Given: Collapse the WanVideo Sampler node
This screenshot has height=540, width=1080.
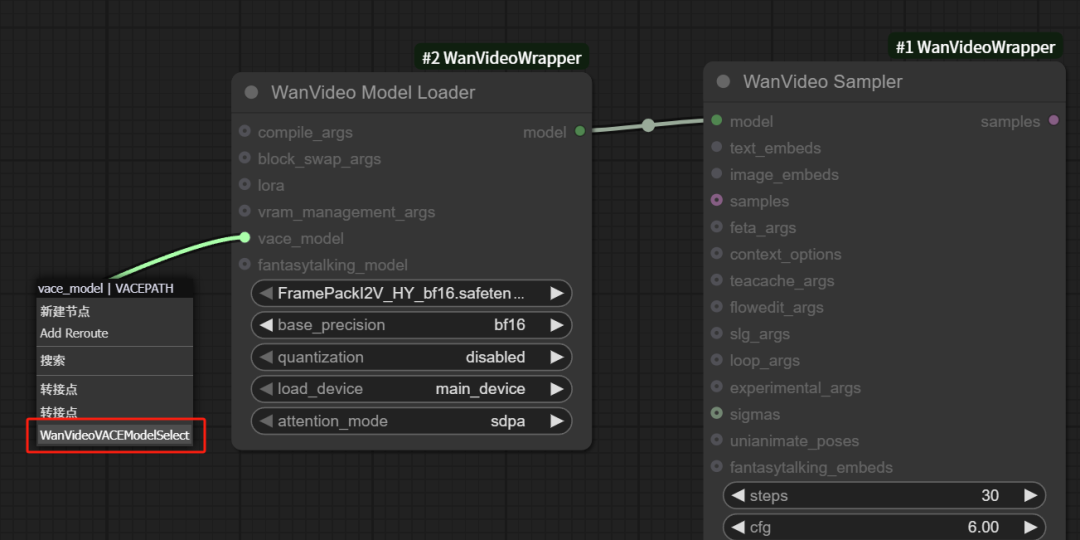Looking at the screenshot, I should click(723, 82).
